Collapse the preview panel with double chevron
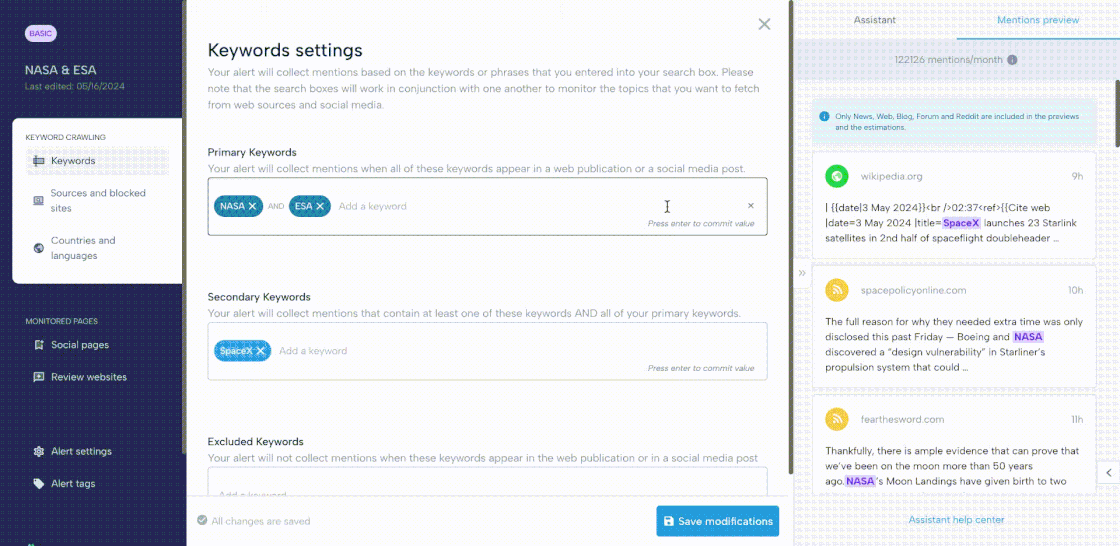This screenshot has width=1120, height=546. coord(802,272)
